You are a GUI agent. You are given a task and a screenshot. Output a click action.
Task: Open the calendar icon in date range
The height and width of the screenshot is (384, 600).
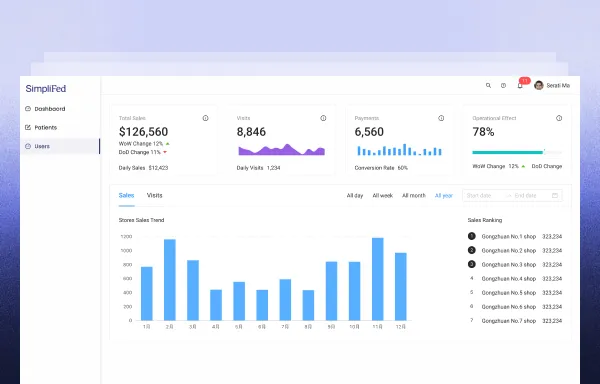click(555, 195)
